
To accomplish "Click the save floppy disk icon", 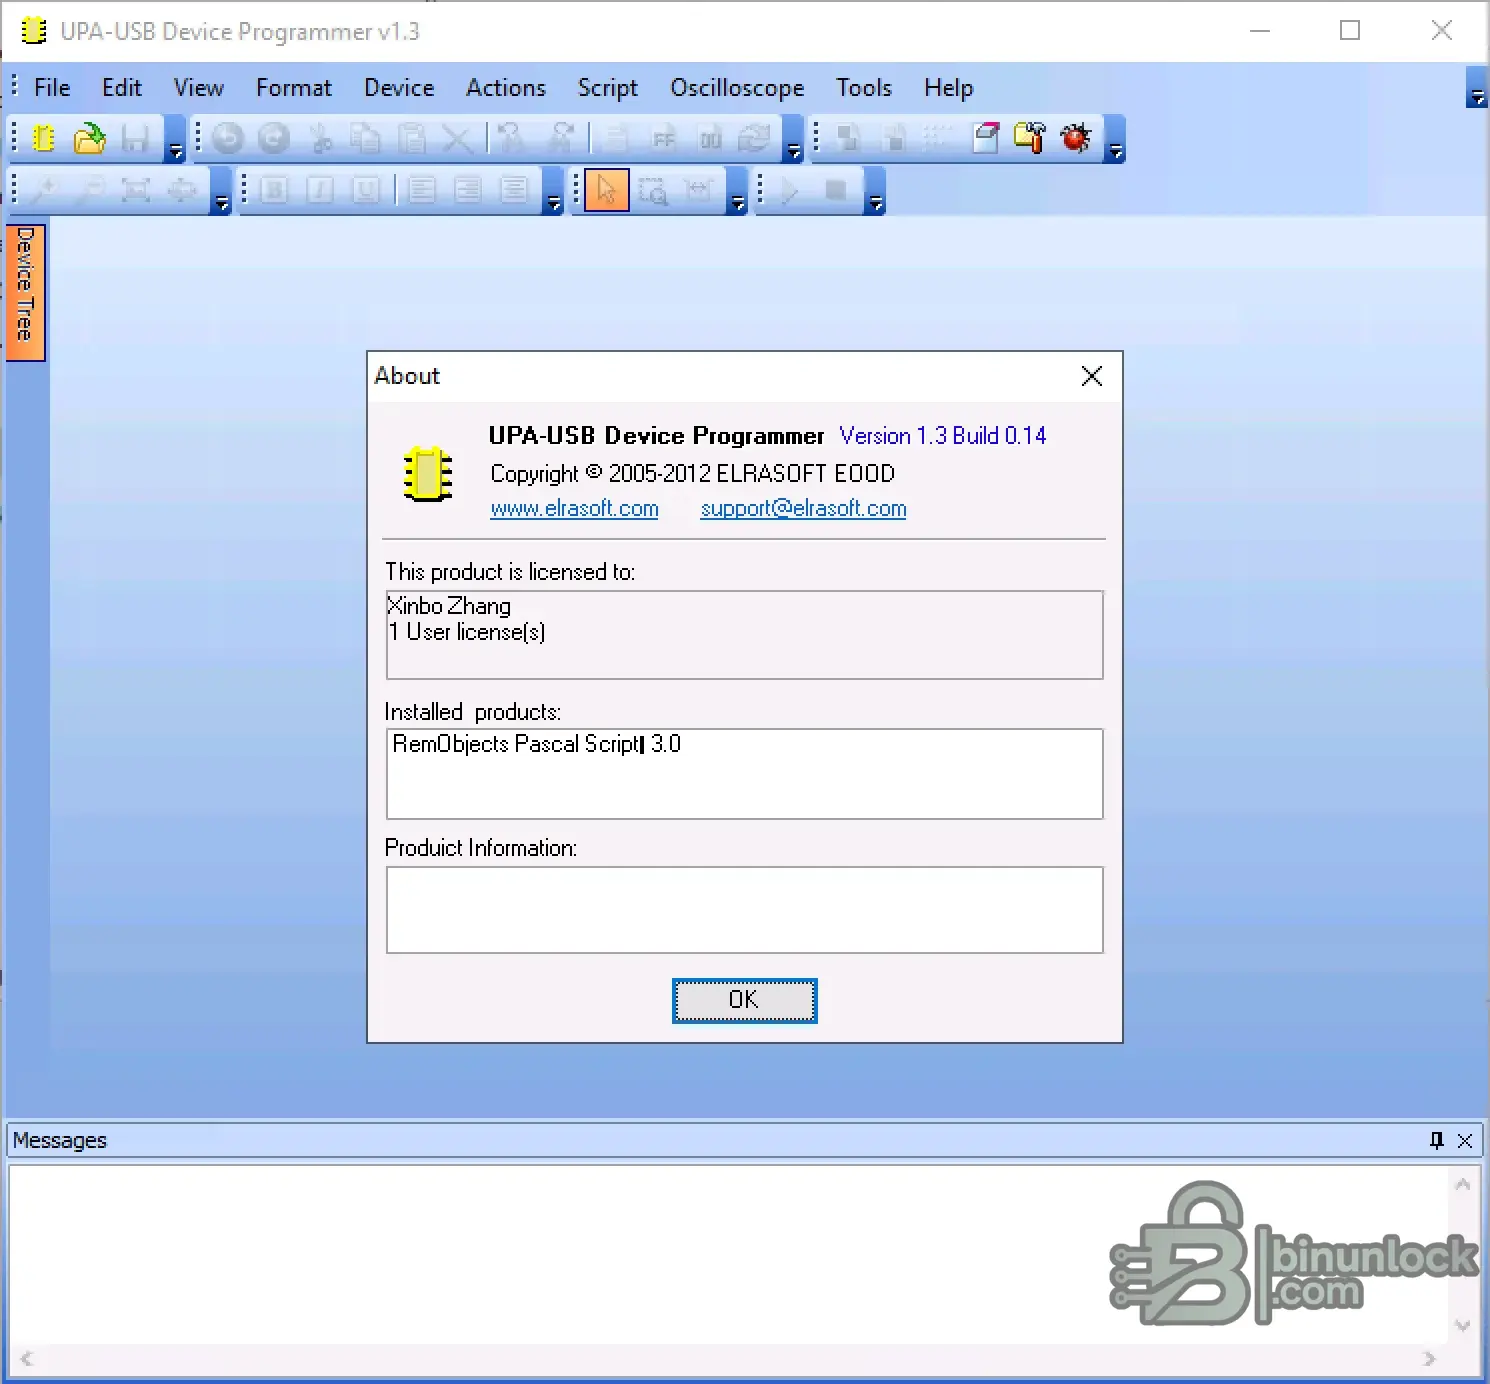I will pos(135,138).
